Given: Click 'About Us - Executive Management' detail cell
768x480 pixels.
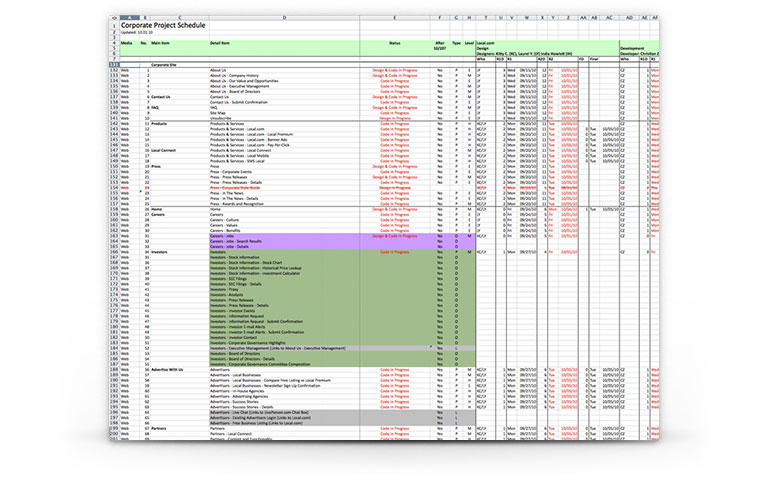Looking at the screenshot, I should [240, 86].
